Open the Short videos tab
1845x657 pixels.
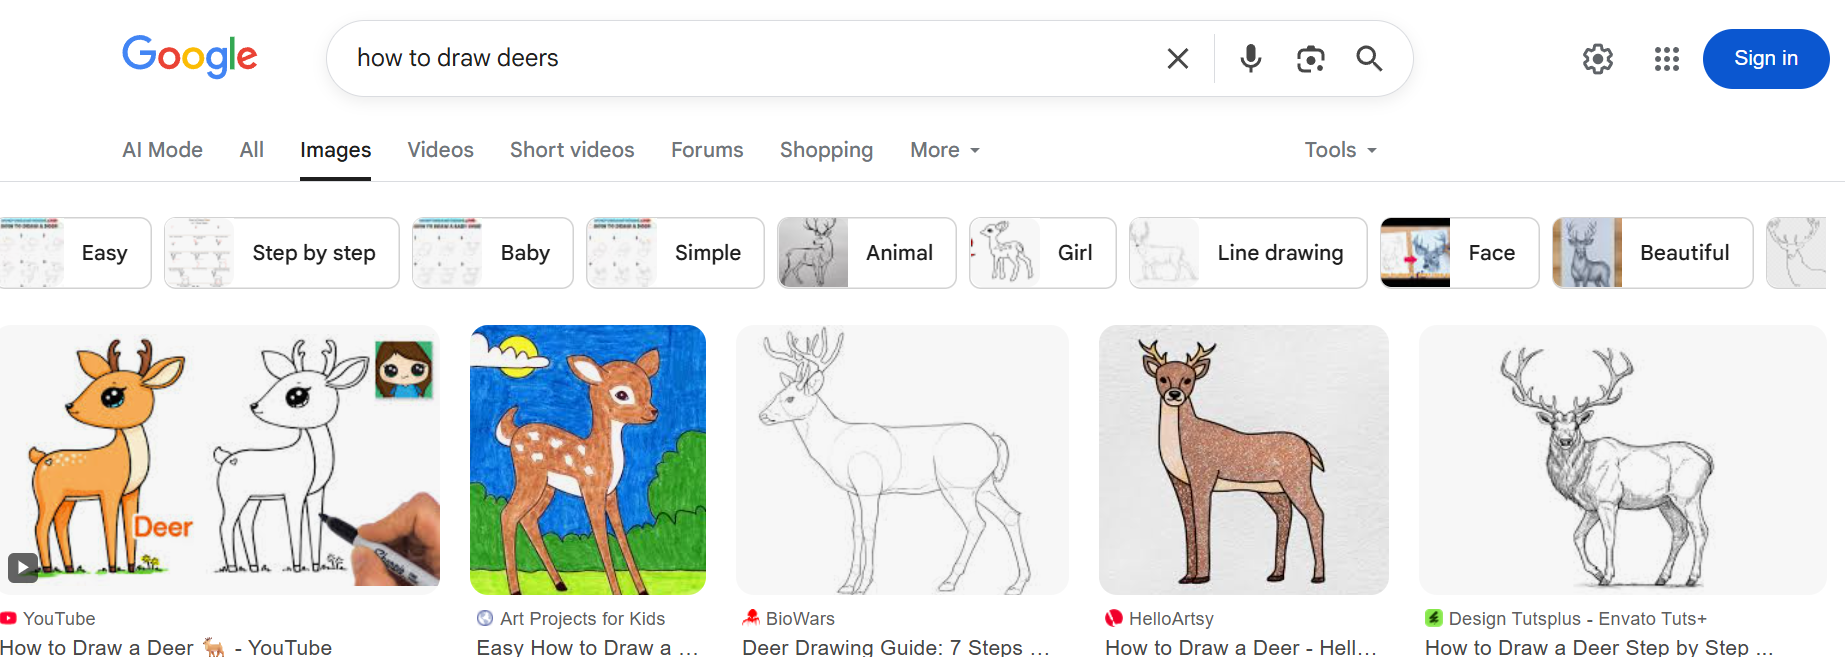pos(572,150)
